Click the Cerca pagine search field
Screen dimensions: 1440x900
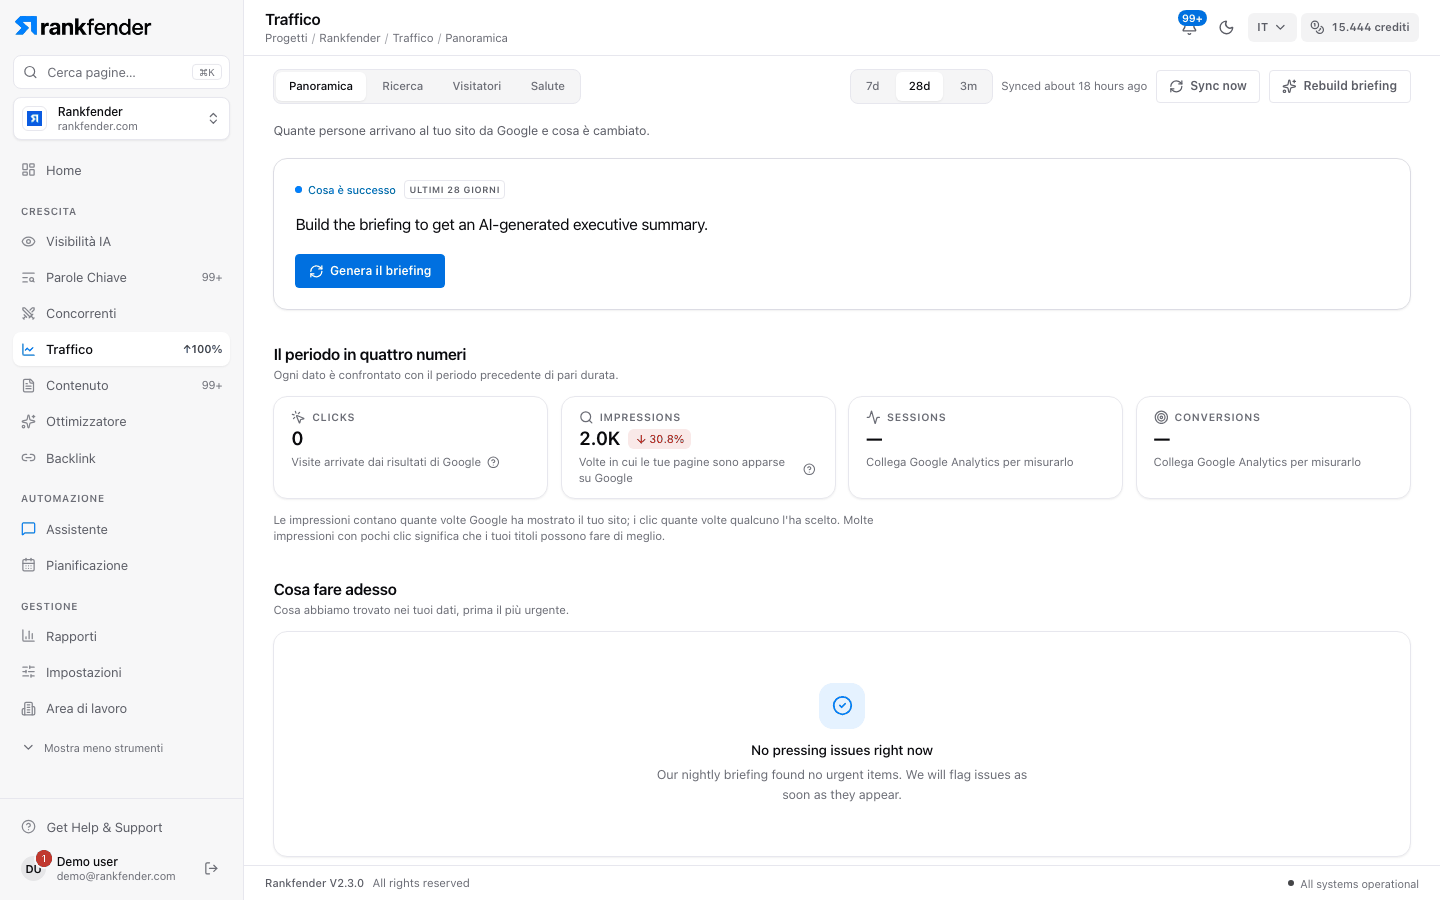122,72
